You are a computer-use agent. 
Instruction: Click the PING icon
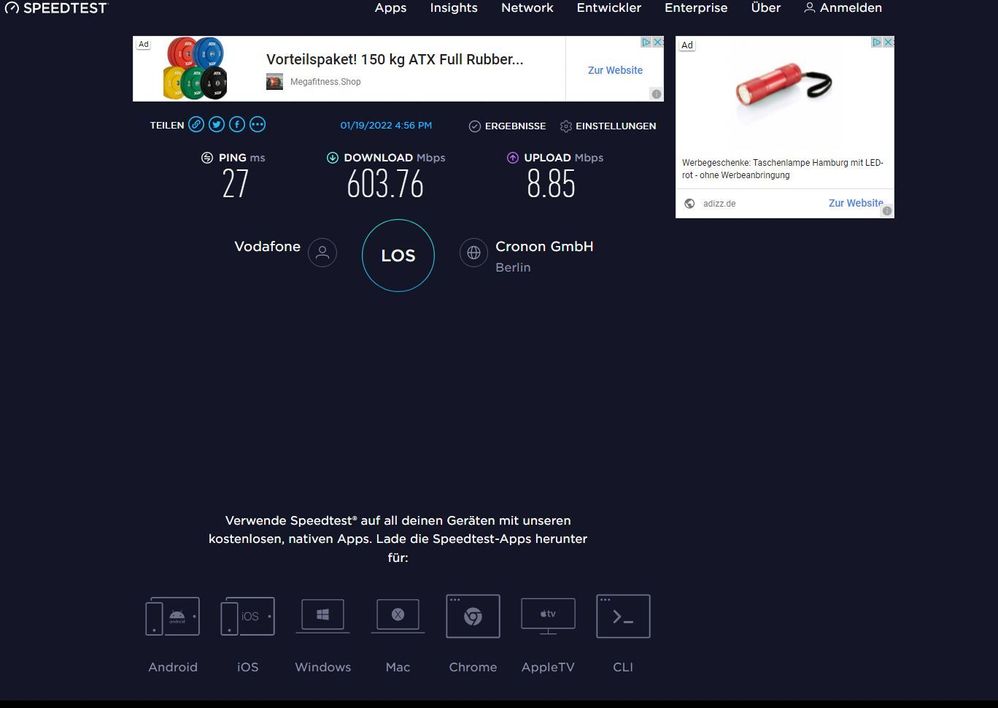point(207,158)
